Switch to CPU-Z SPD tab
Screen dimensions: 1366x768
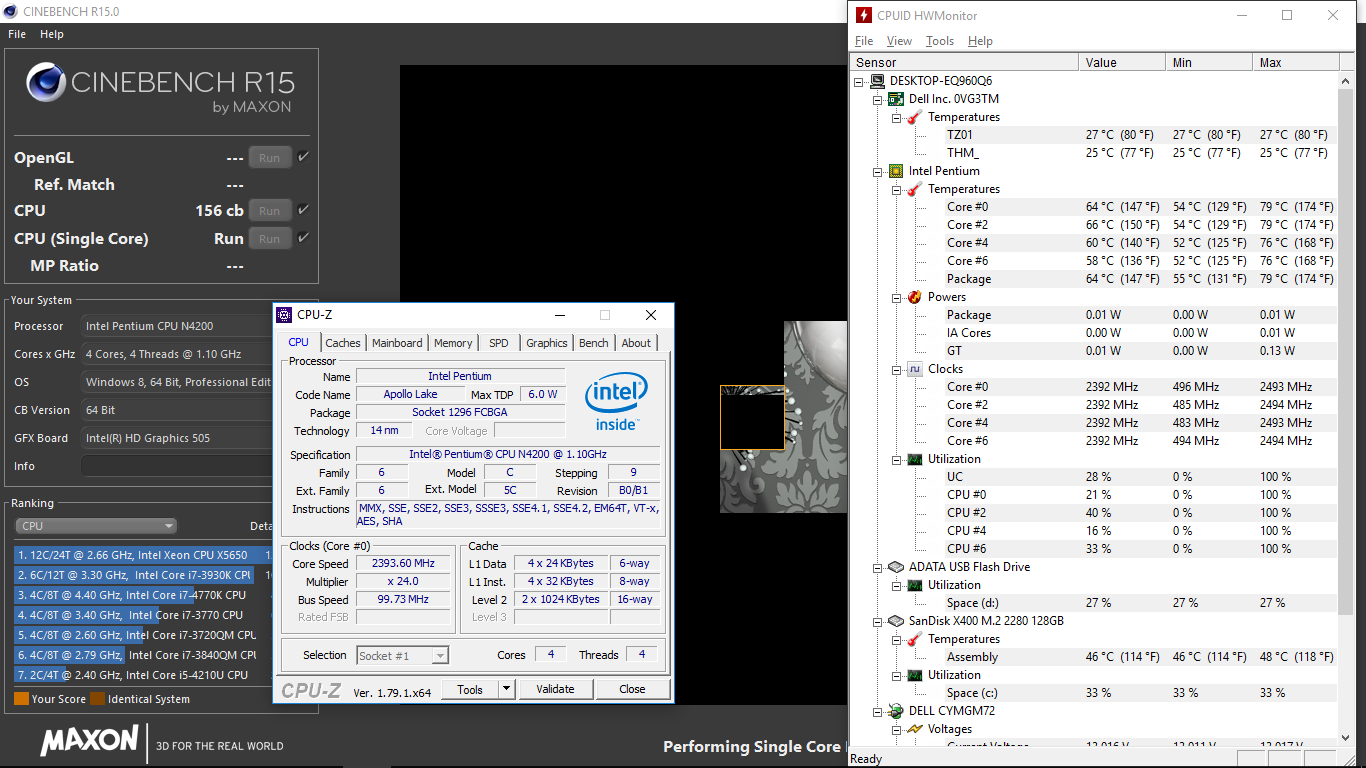499,343
